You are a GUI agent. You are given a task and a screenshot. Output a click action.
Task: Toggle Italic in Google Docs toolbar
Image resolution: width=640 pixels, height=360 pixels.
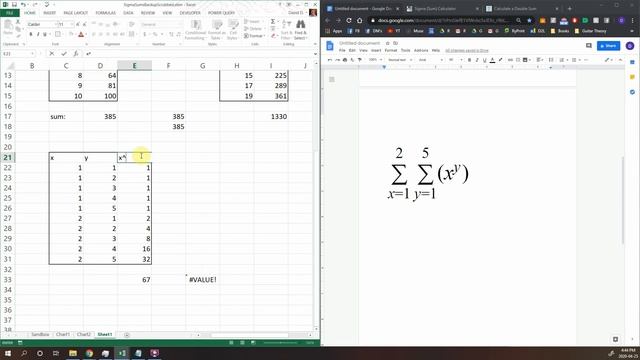point(477,60)
